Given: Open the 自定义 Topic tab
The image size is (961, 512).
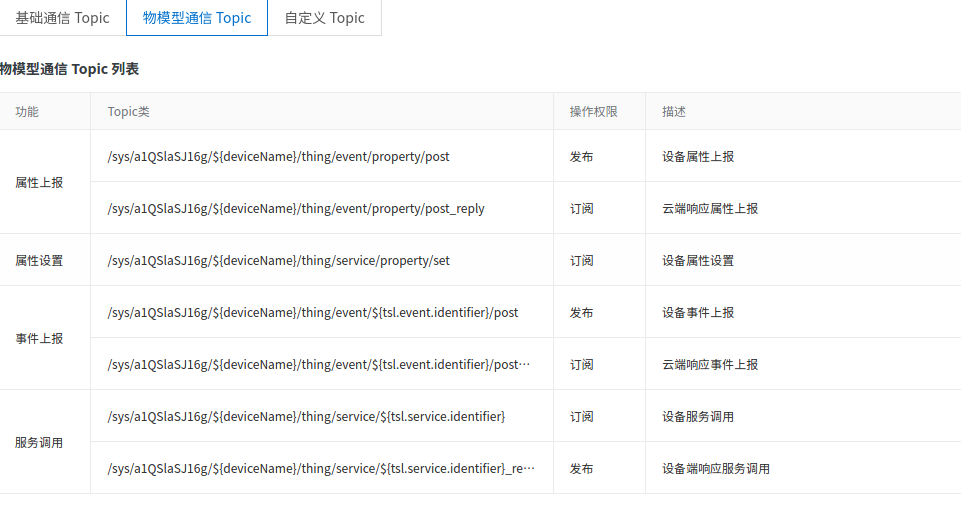Looking at the screenshot, I should (x=324, y=18).
